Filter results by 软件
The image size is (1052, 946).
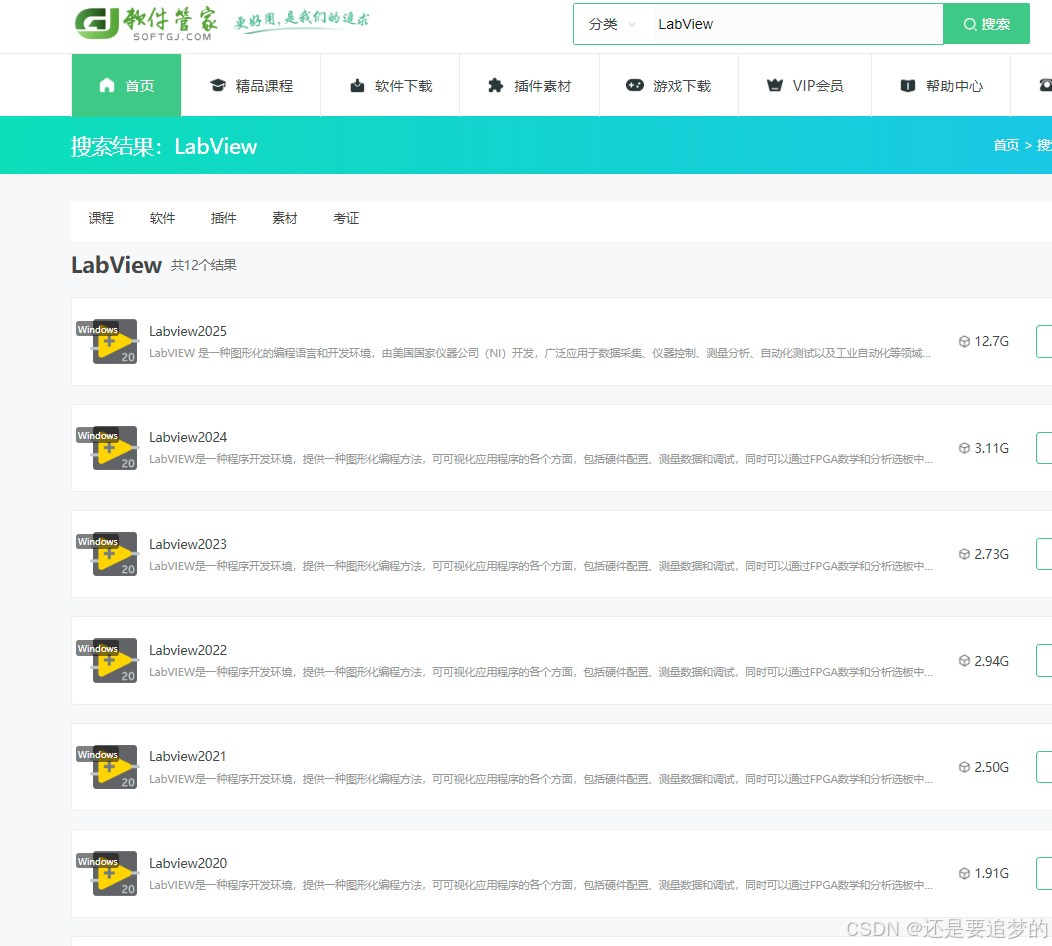162,218
